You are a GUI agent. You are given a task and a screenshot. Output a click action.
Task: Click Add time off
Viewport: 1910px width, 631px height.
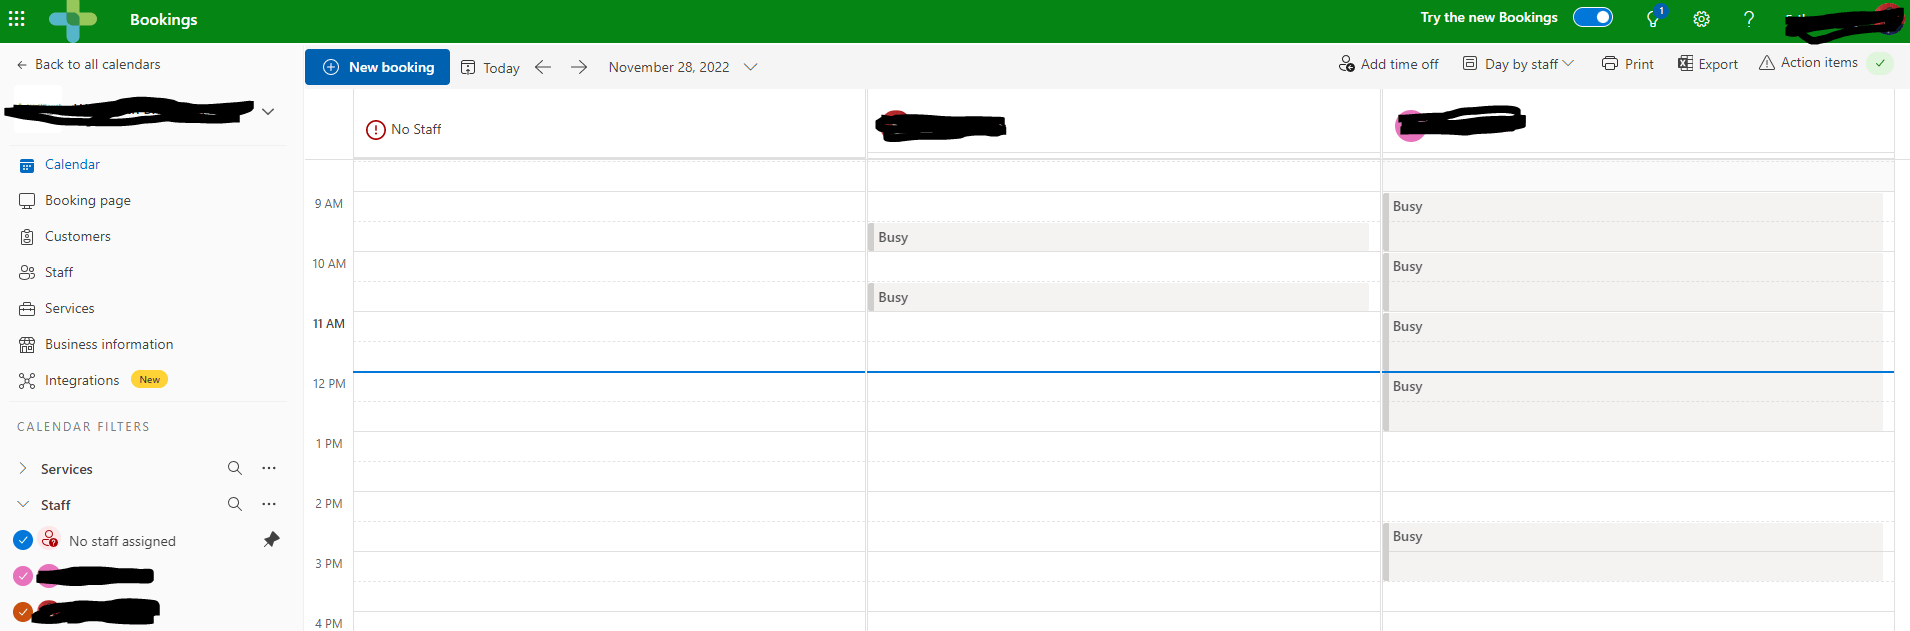[1388, 64]
